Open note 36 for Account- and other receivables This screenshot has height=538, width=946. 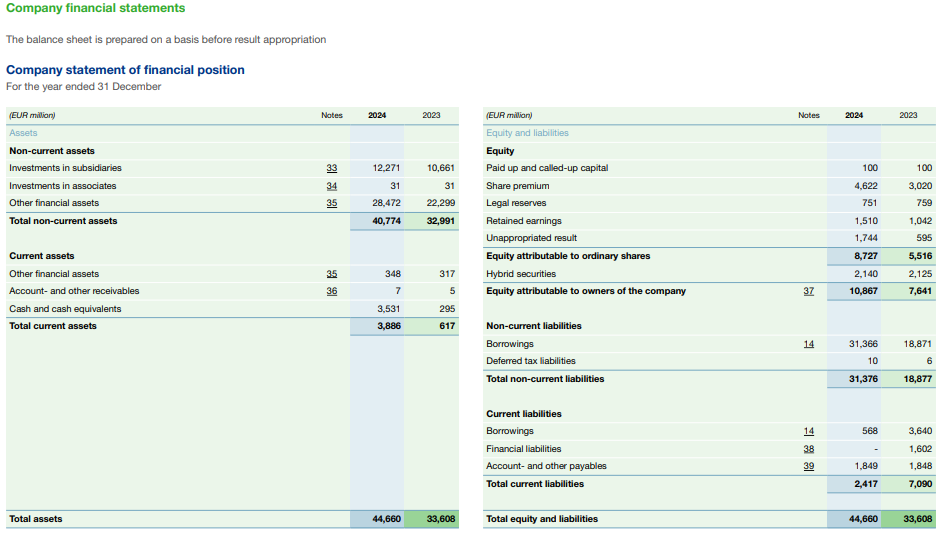(x=332, y=291)
